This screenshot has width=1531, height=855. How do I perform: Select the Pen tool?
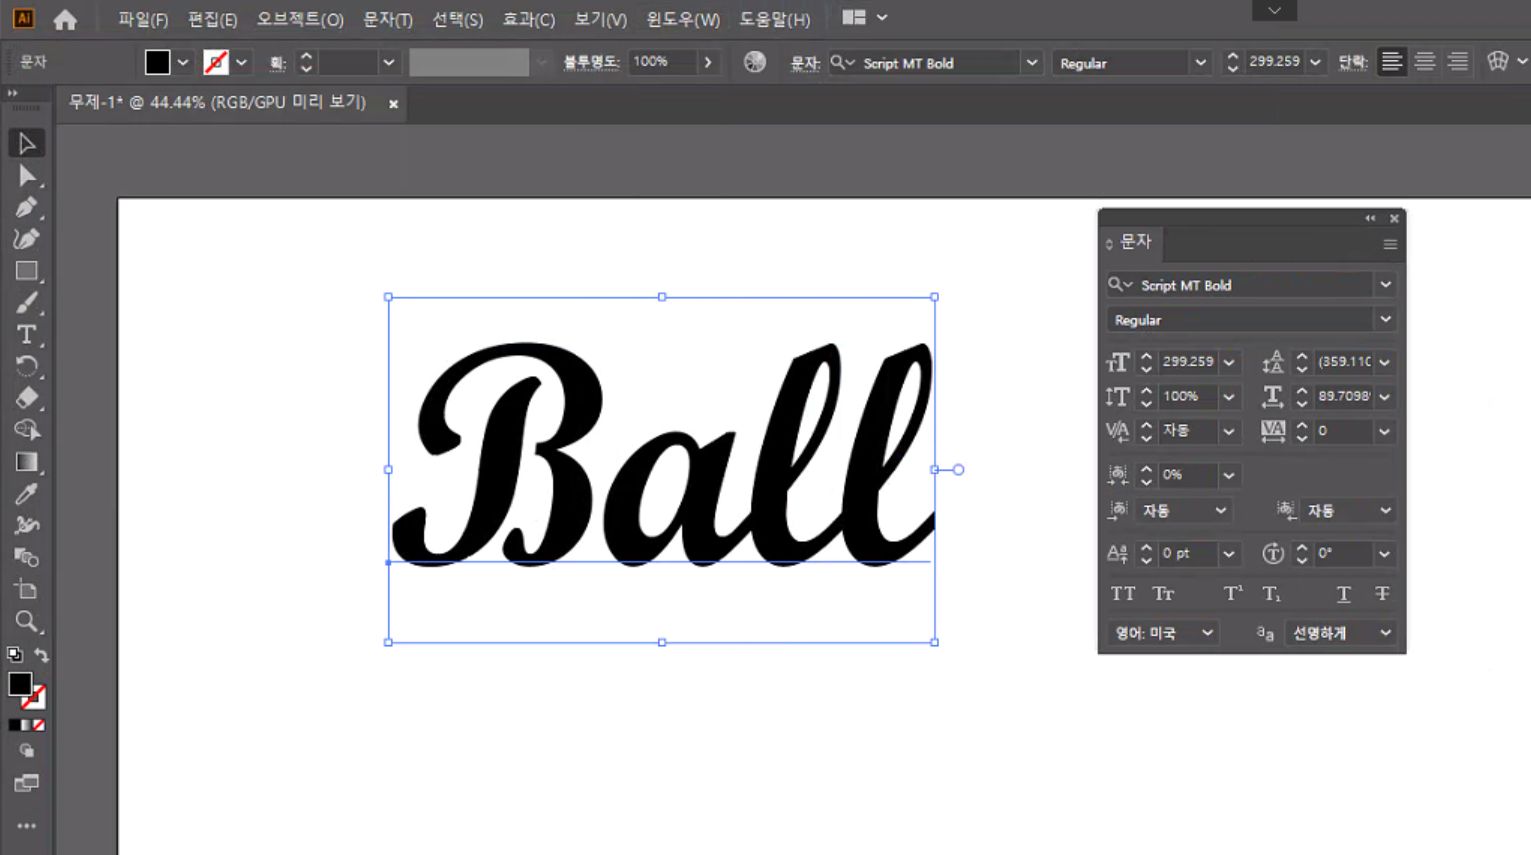pyautogui.click(x=26, y=207)
